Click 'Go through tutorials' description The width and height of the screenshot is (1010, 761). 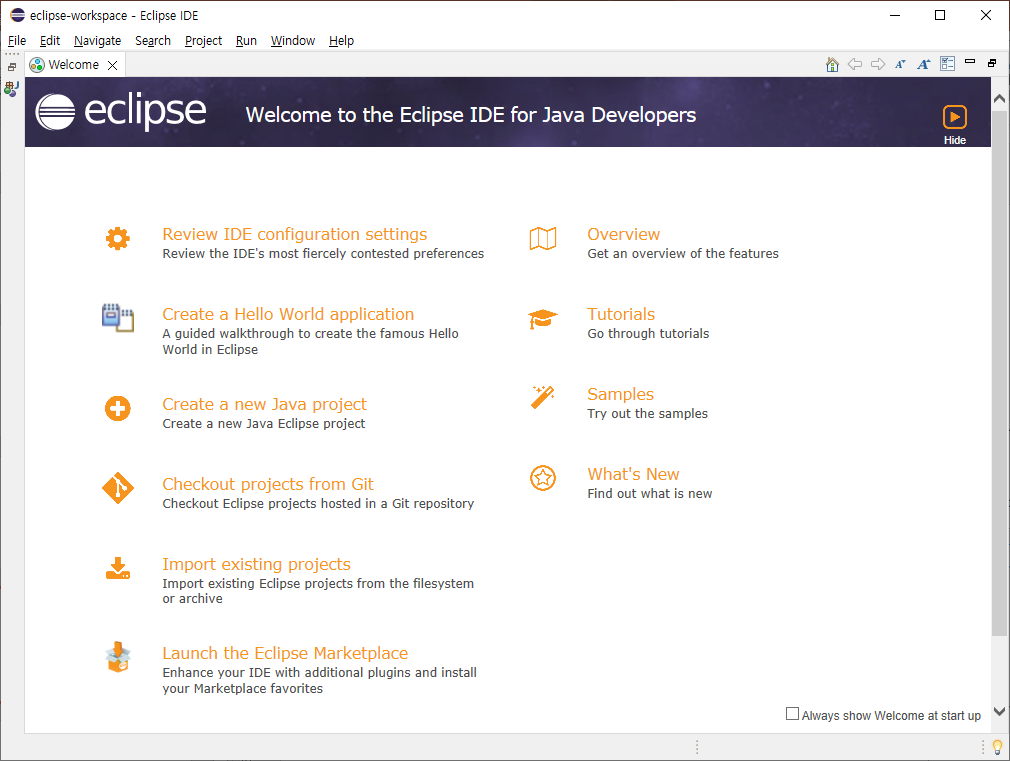click(x=648, y=333)
